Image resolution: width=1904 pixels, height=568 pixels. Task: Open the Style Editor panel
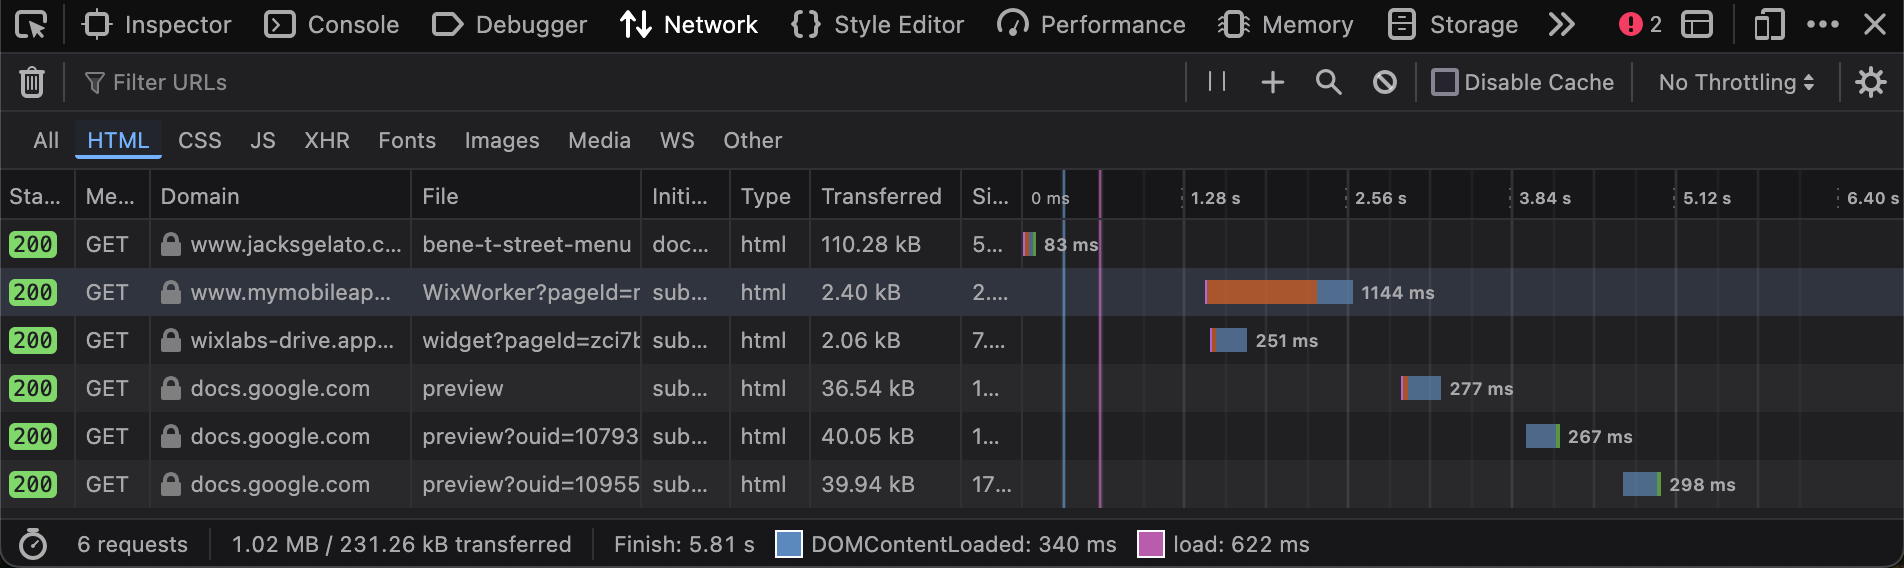pyautogui.click(x=877, y=24)
